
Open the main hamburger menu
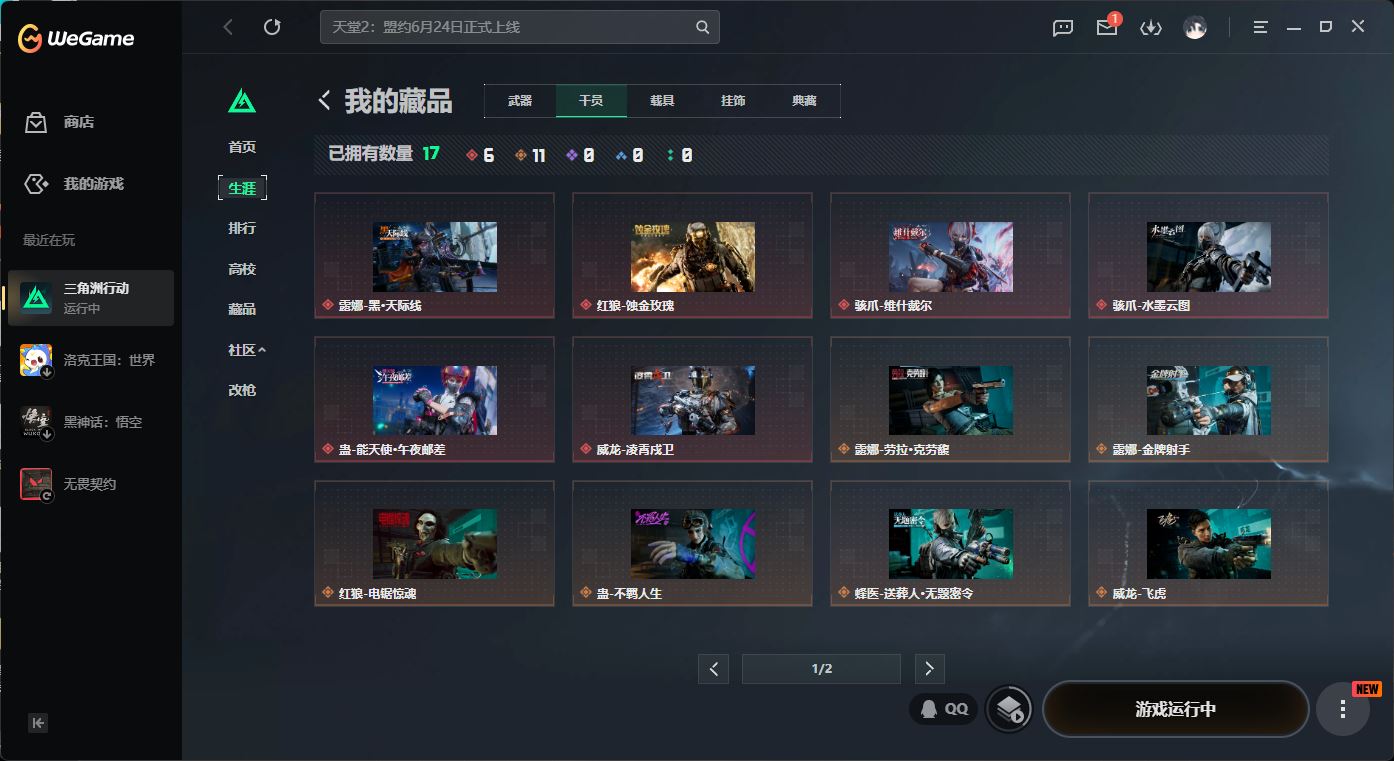coord(1261,27)
